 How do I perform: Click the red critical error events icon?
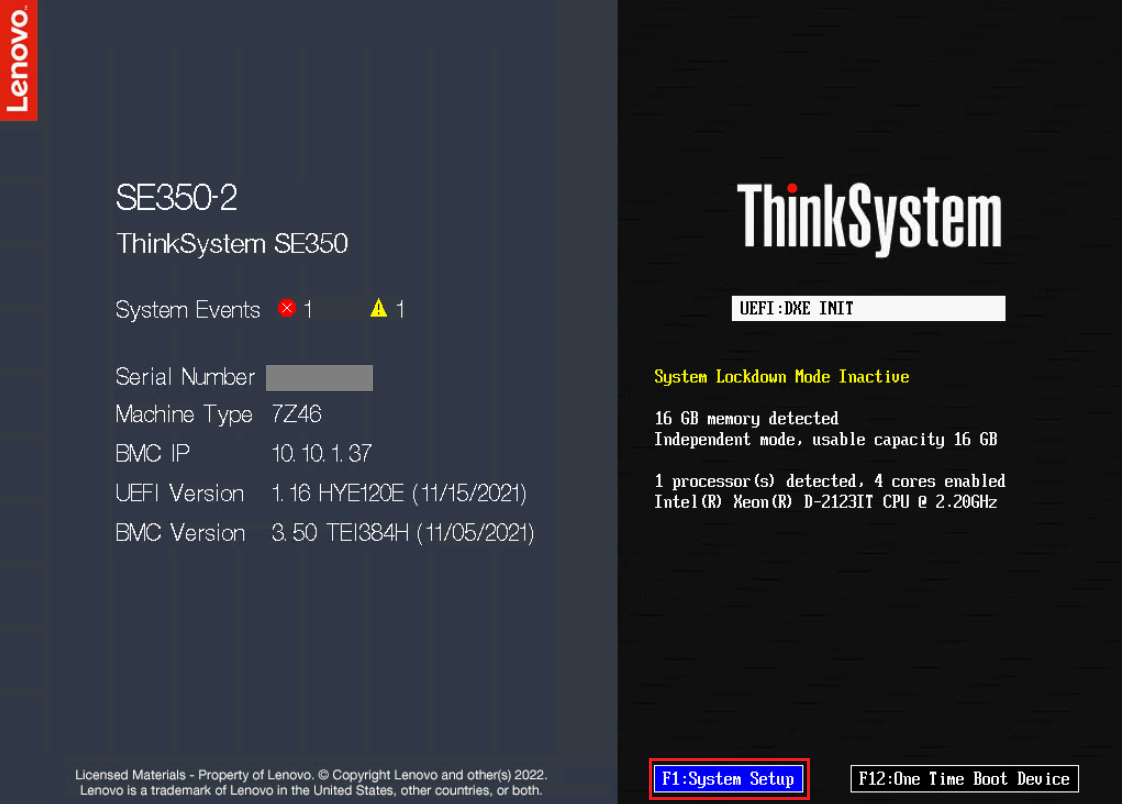click(287, 309)
